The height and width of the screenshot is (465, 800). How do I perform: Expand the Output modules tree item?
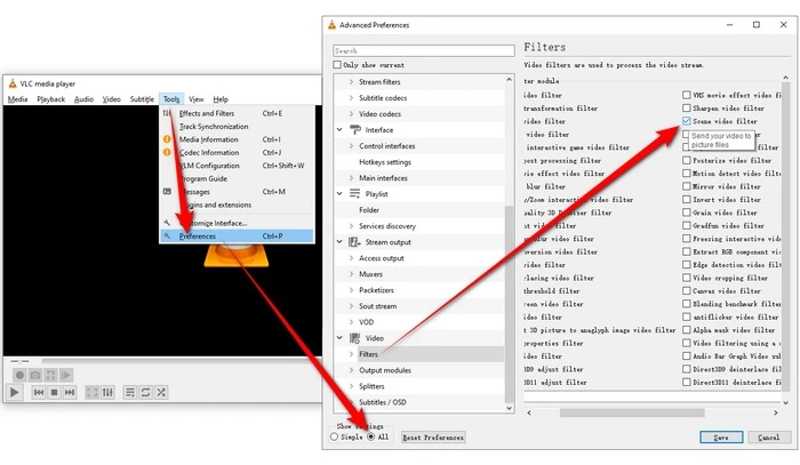(351, 370)
